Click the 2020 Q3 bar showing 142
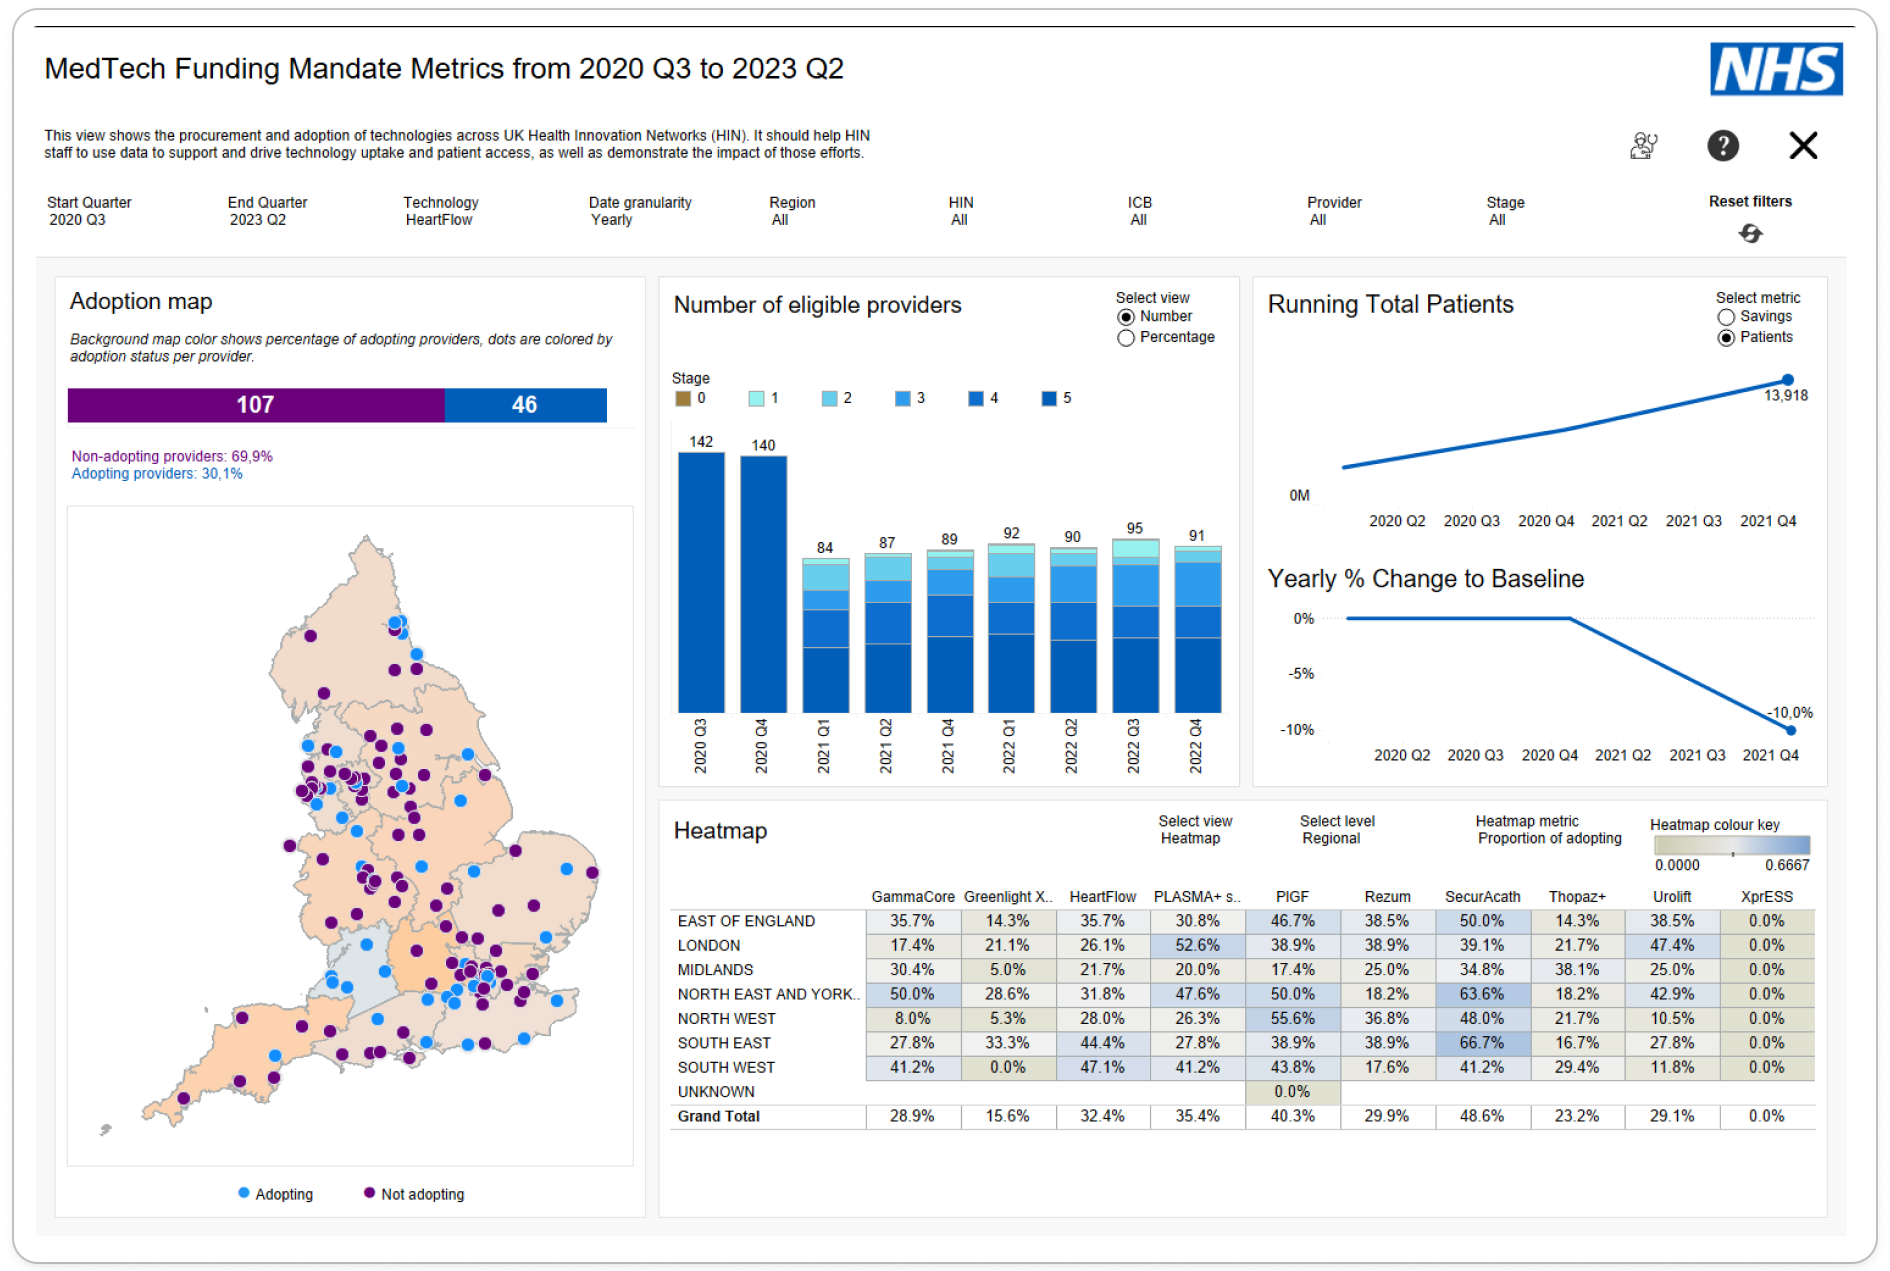 click(x=701, y=582)
